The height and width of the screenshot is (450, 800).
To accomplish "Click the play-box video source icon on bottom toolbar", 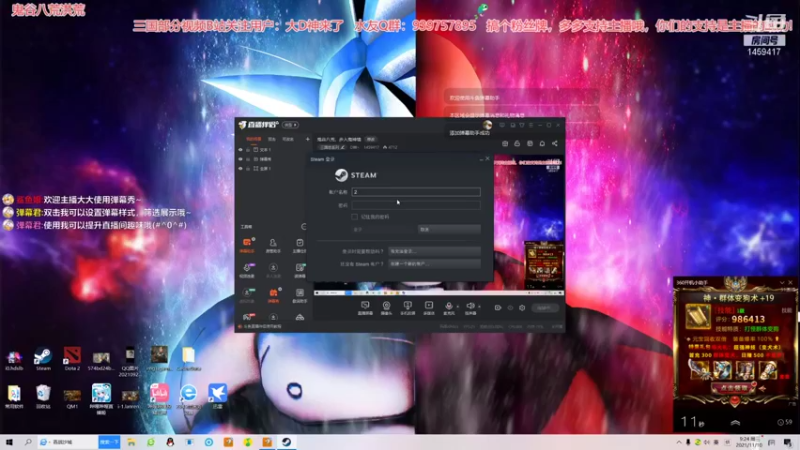I will [x=429, y=307].
